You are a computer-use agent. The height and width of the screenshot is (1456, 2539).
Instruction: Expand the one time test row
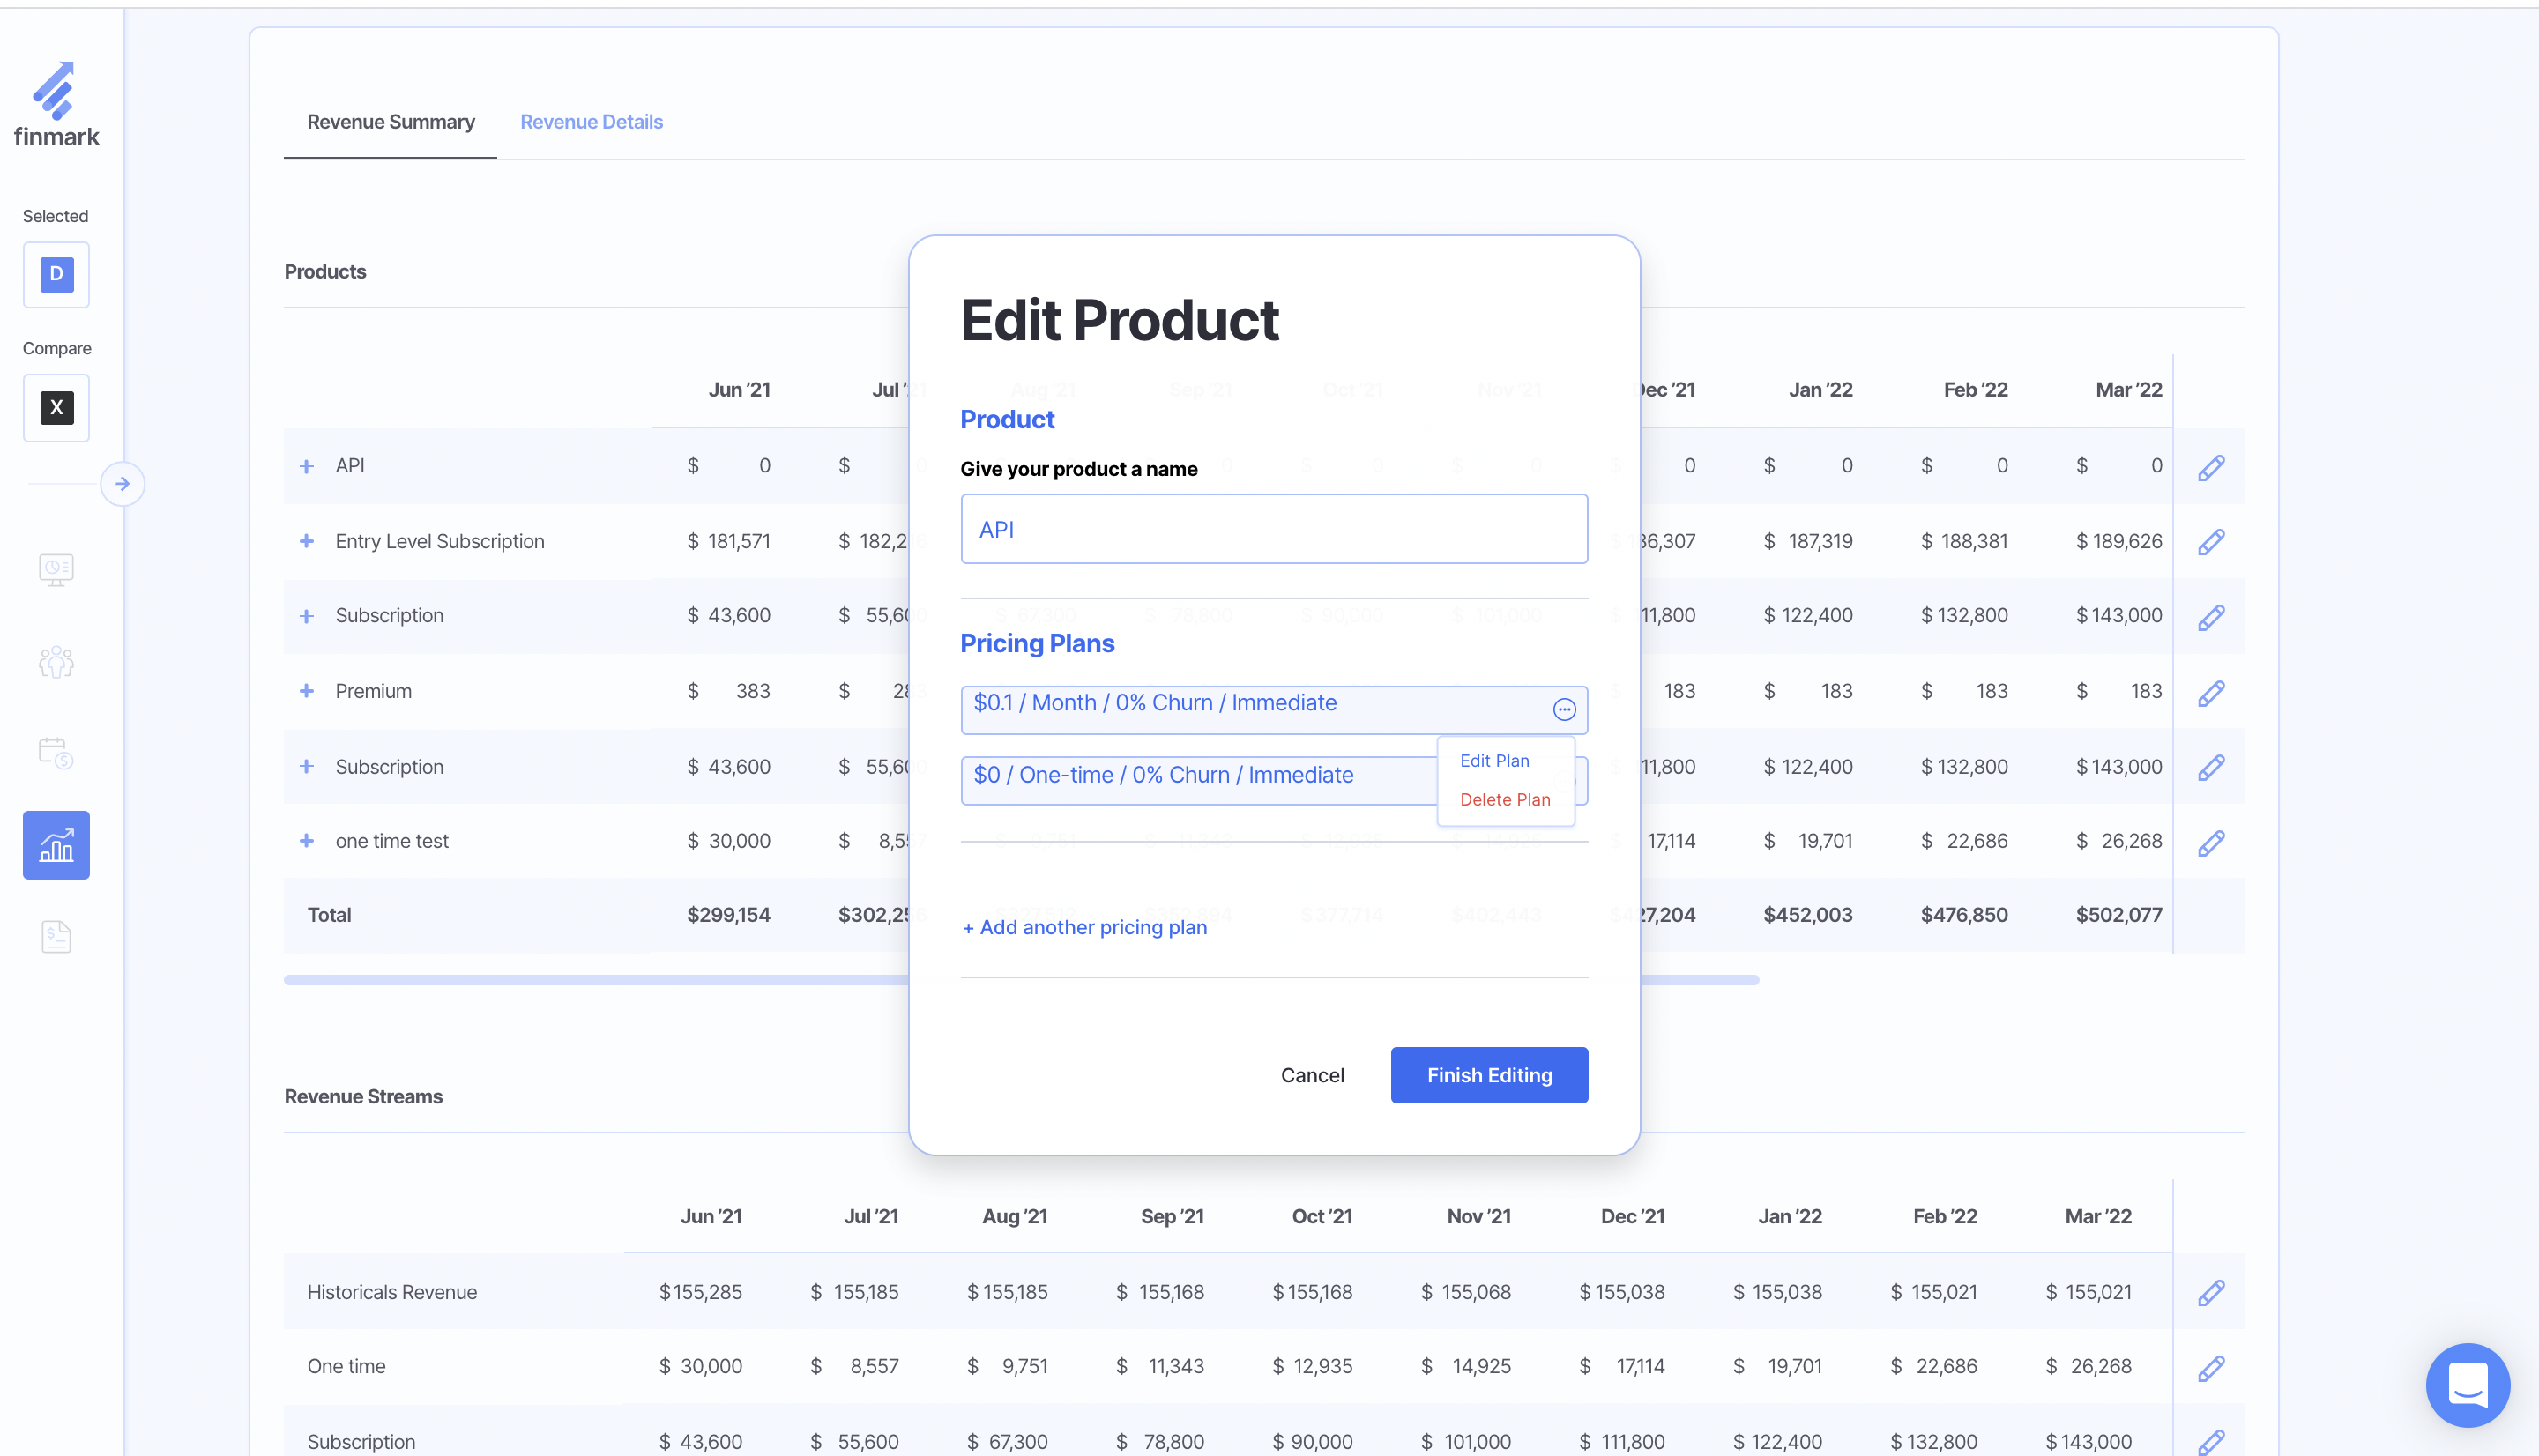307,841
